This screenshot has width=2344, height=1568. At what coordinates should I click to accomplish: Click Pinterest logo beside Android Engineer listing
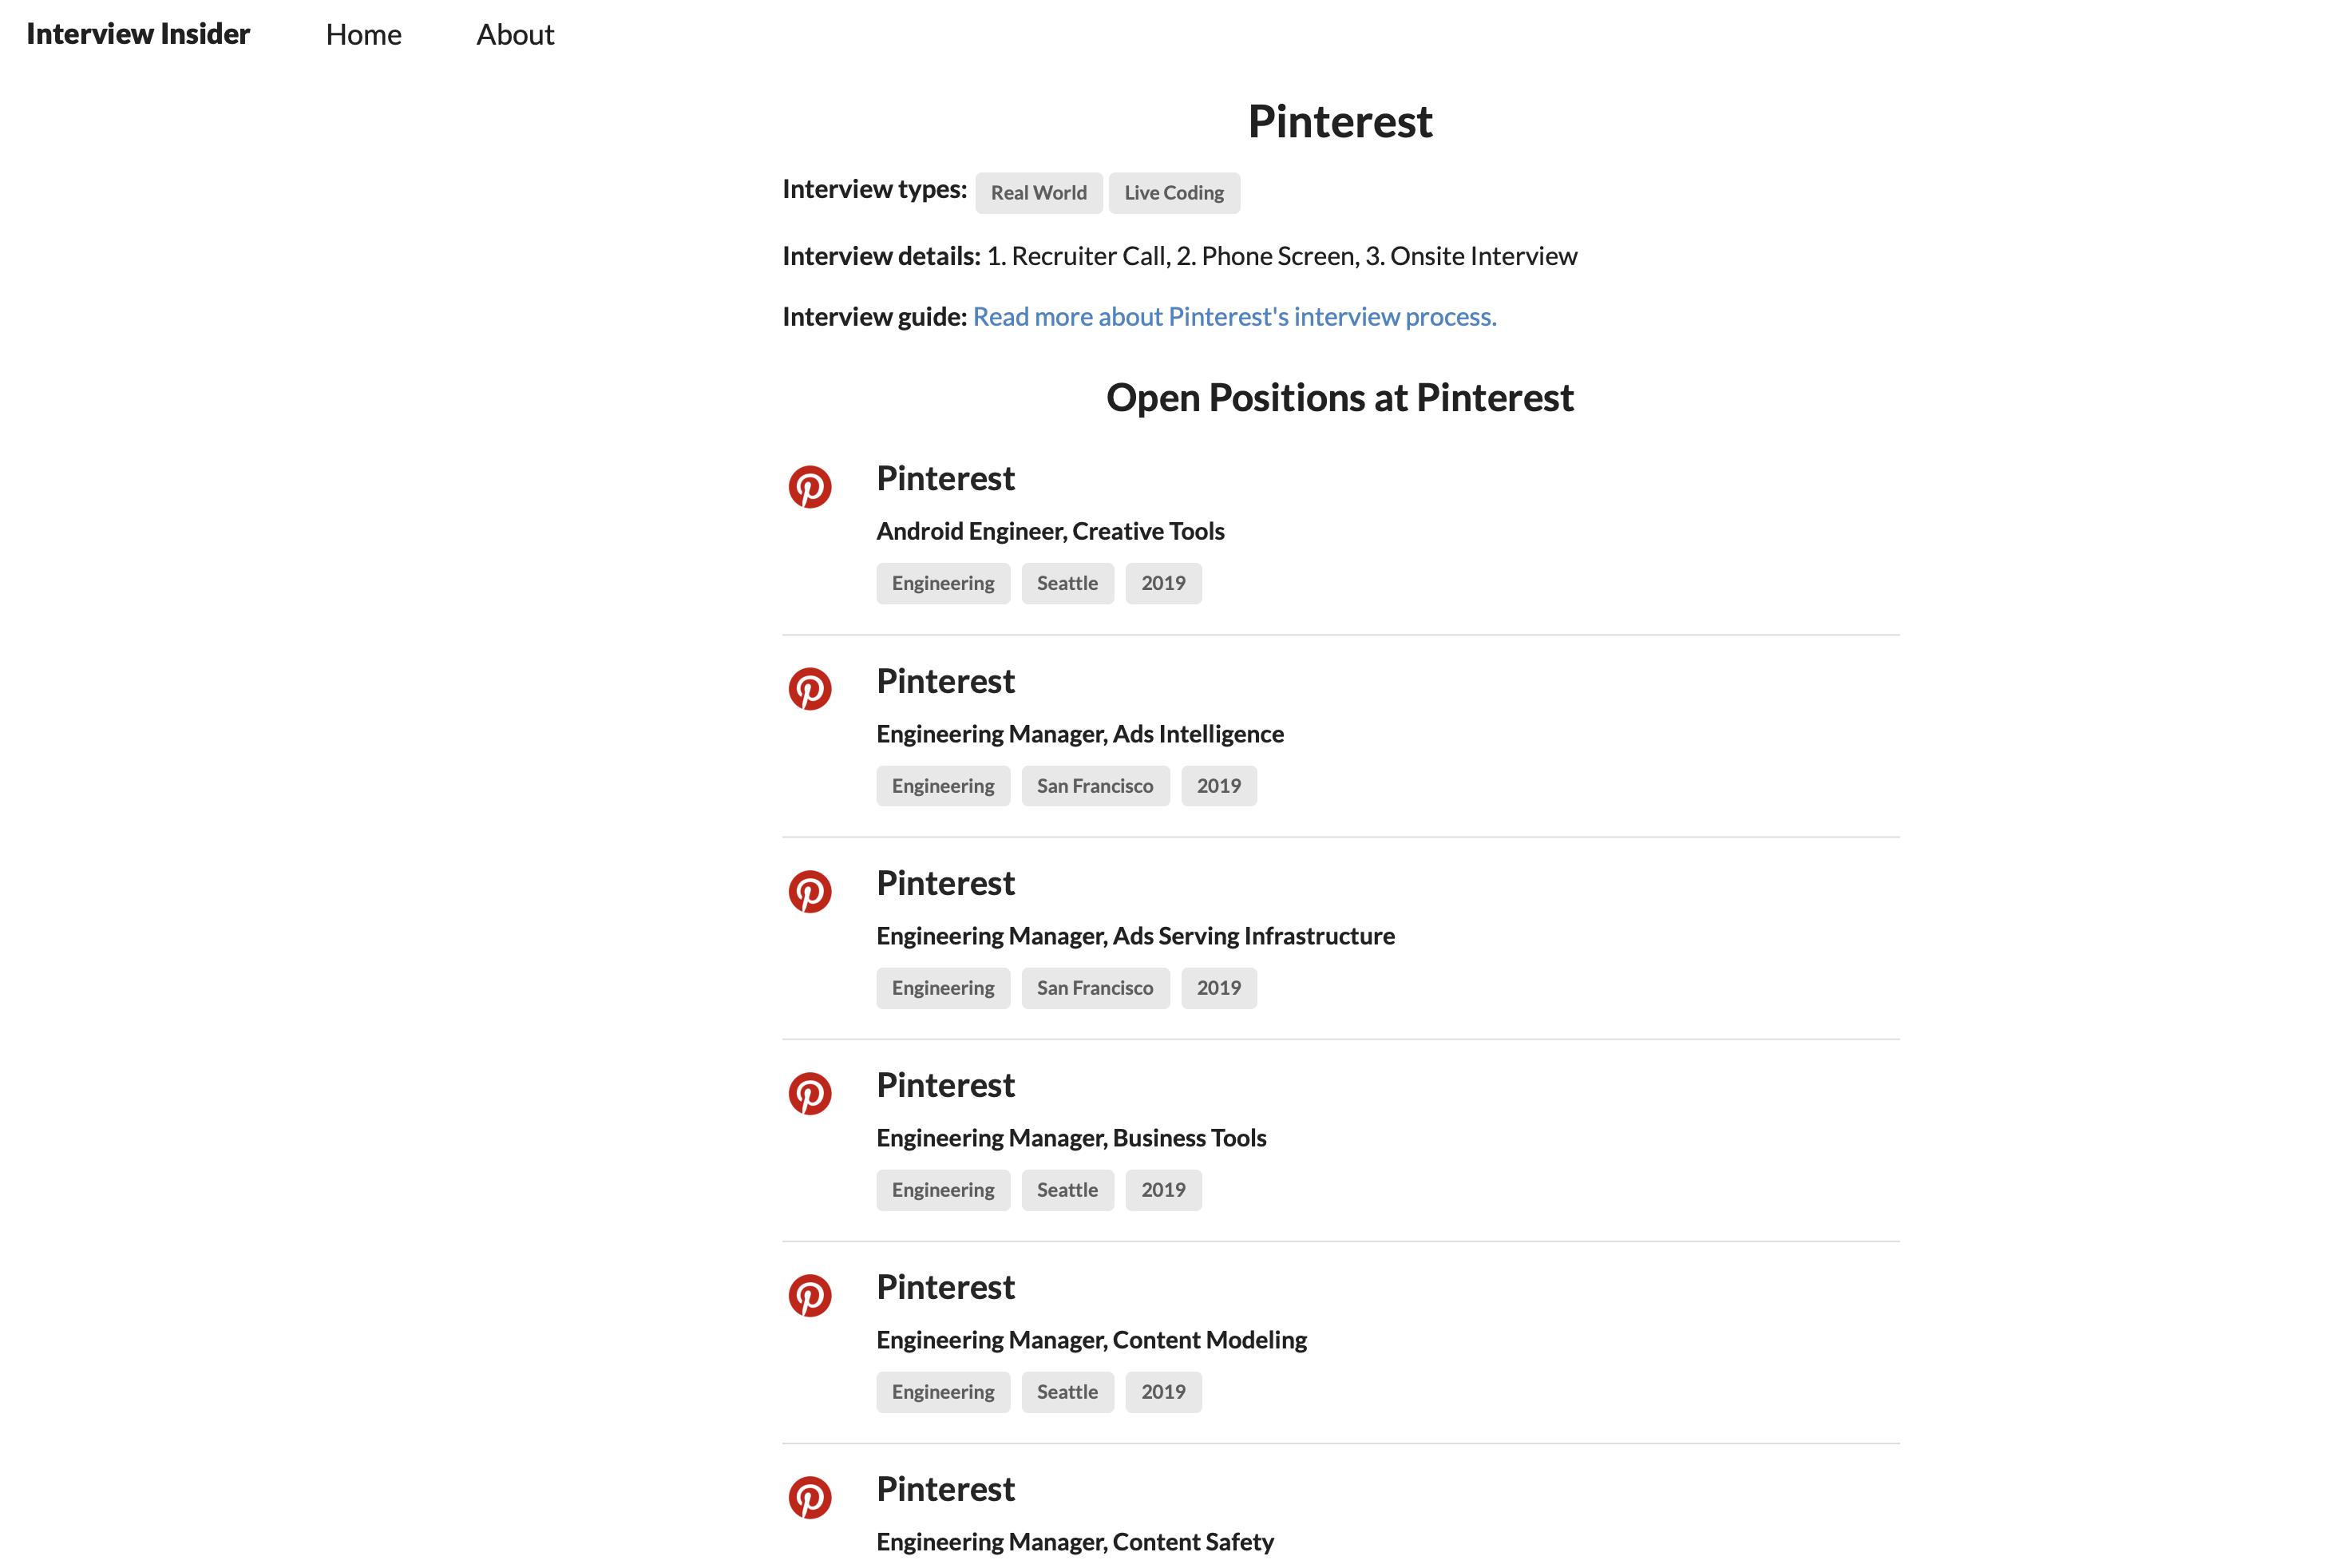click(x=810, y=487)
